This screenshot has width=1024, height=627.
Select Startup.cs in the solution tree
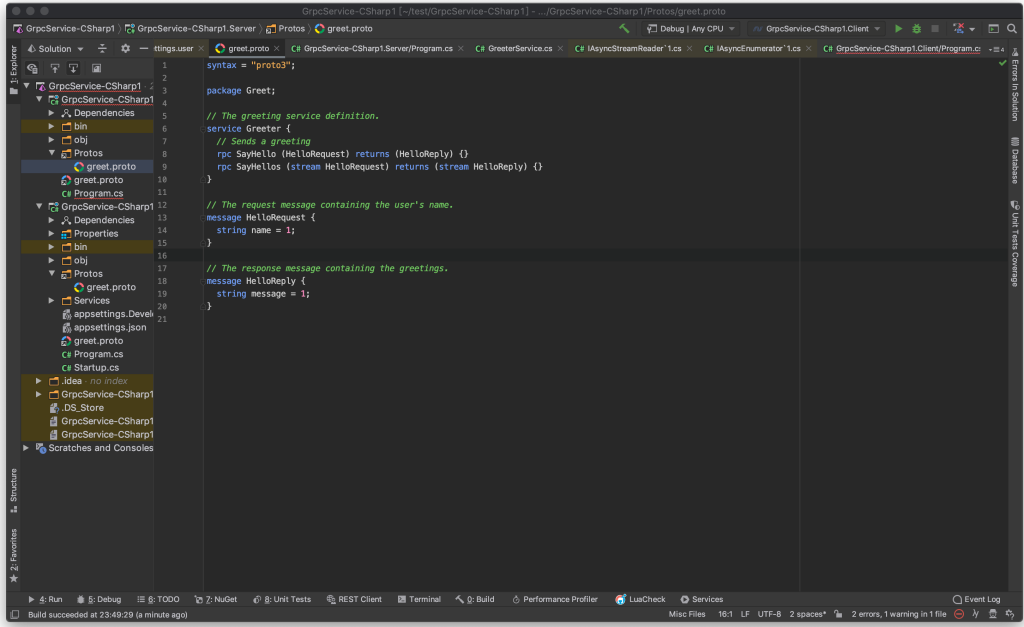(96, 368)
